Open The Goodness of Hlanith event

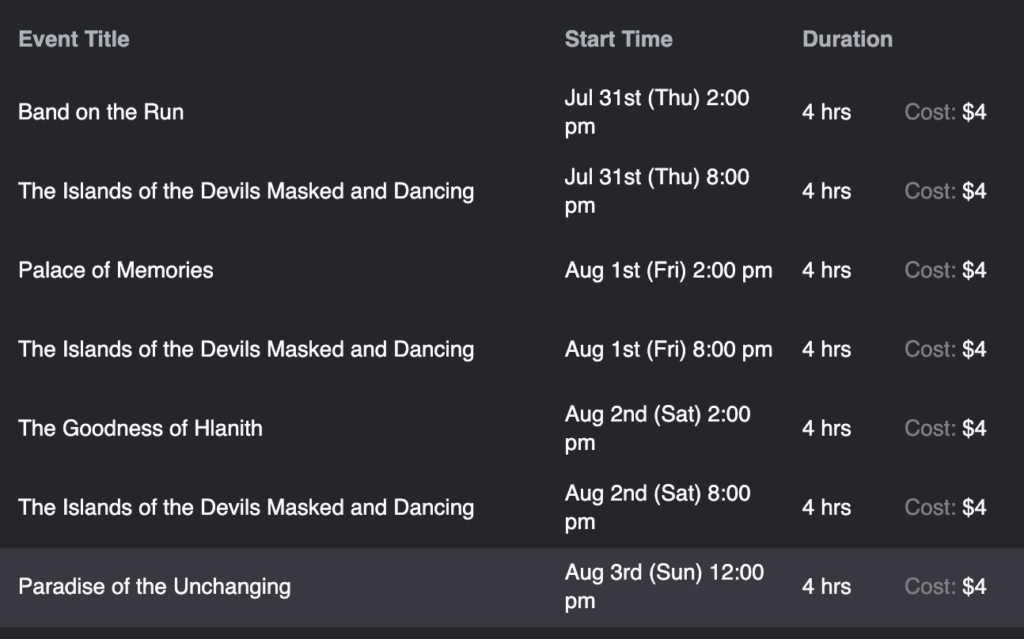click(x=140, y=428)
